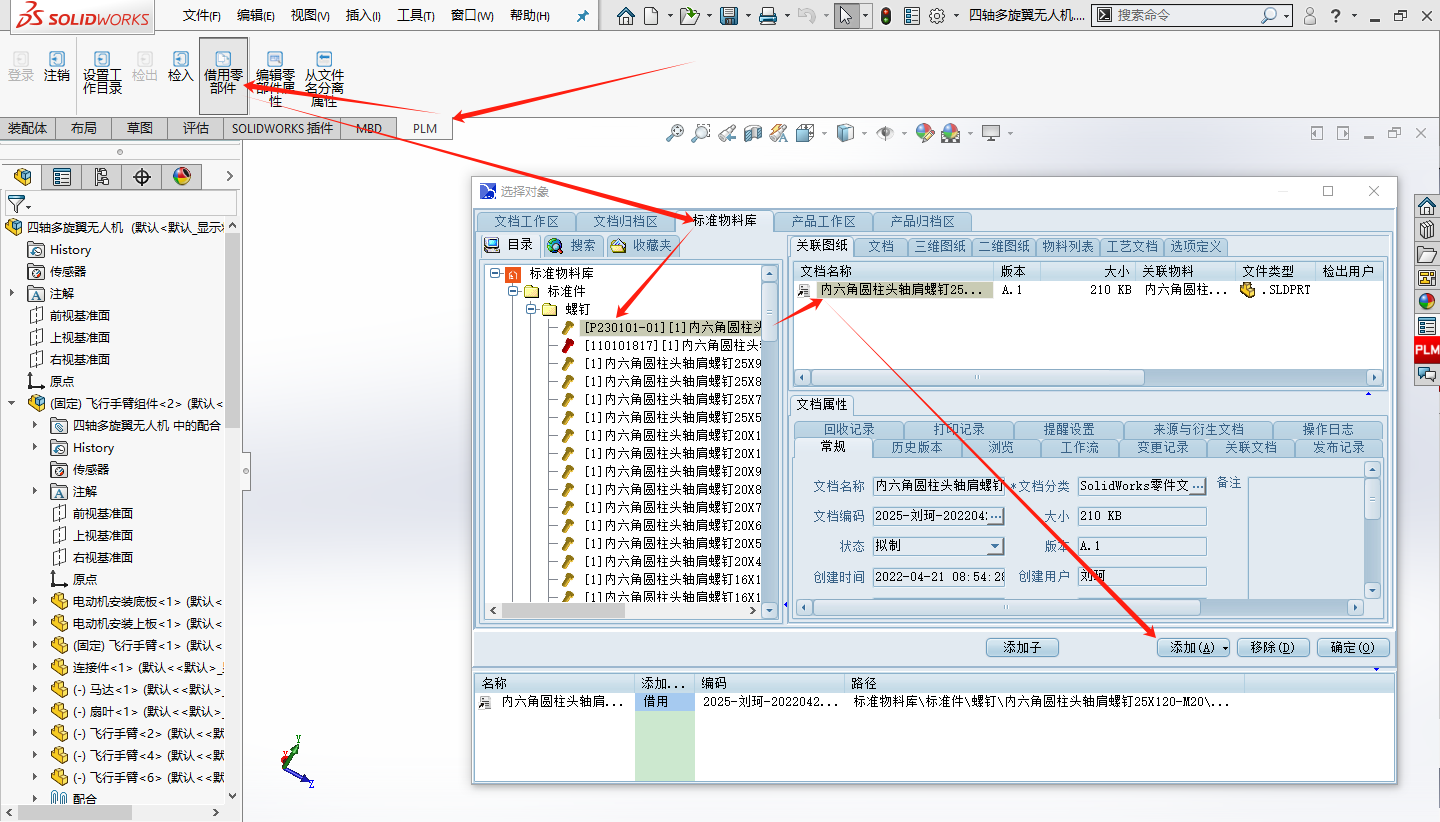Expand the FeatureManager tabs chevron arrow
Viewport: 1440px width, 822px height.
point(230,177)
